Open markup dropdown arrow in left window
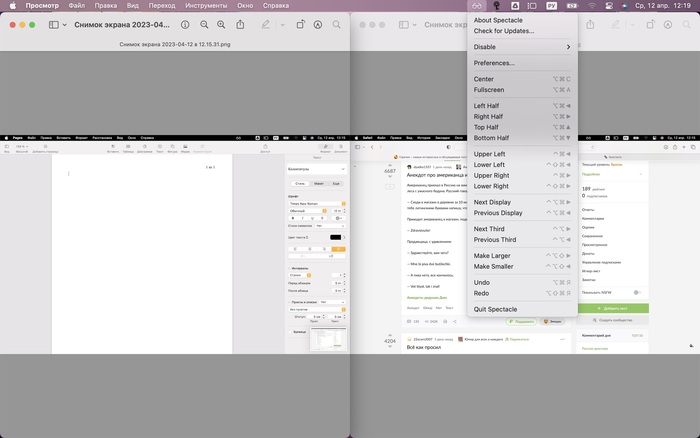The width and height of the screenshot is (700, 438). [282, 25]
